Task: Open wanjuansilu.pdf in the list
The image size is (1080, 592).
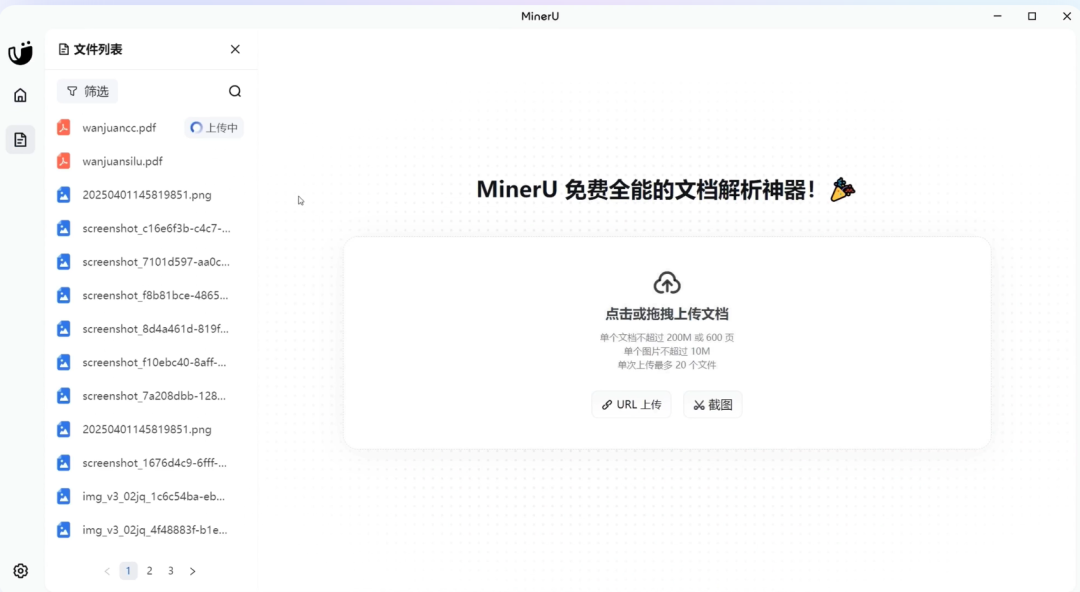Action: pyautogui.click(x=123, y=161)
